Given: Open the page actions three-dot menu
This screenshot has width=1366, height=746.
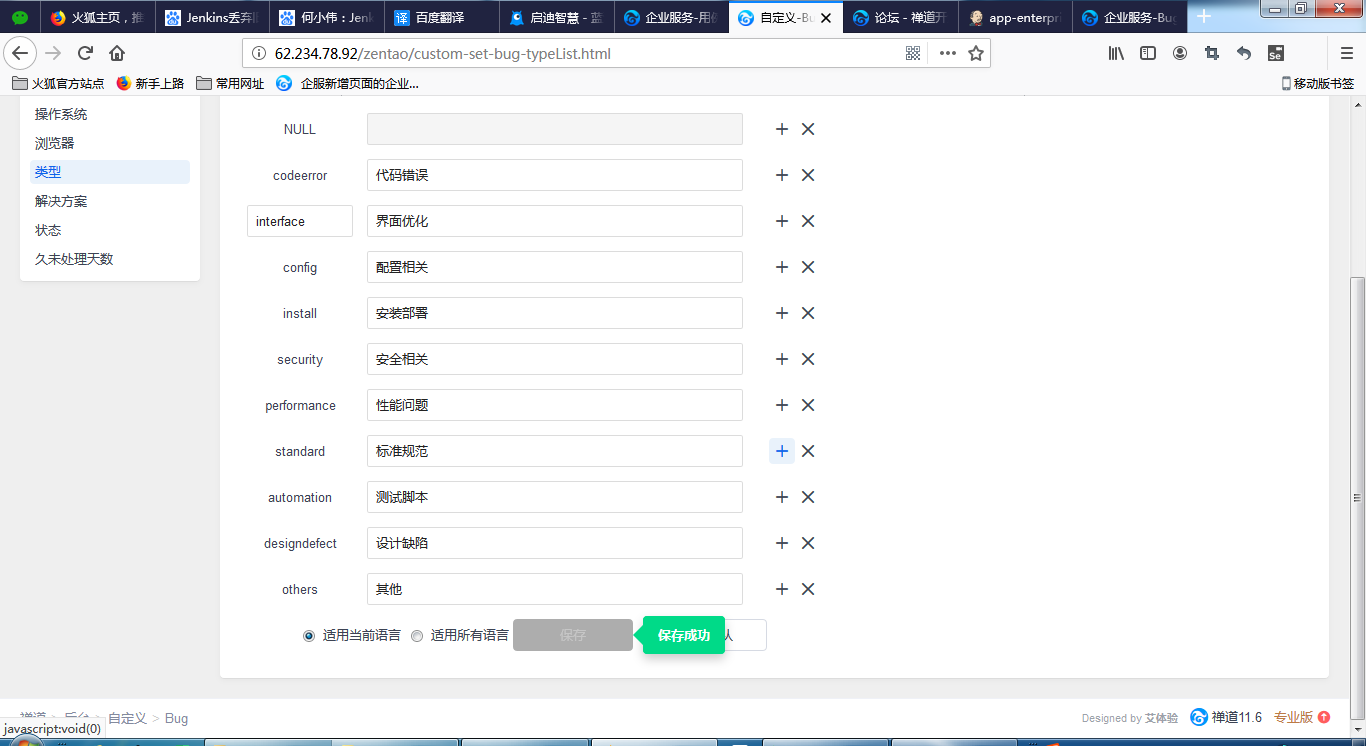Looking at the screenshot, I should coord(947,53).
